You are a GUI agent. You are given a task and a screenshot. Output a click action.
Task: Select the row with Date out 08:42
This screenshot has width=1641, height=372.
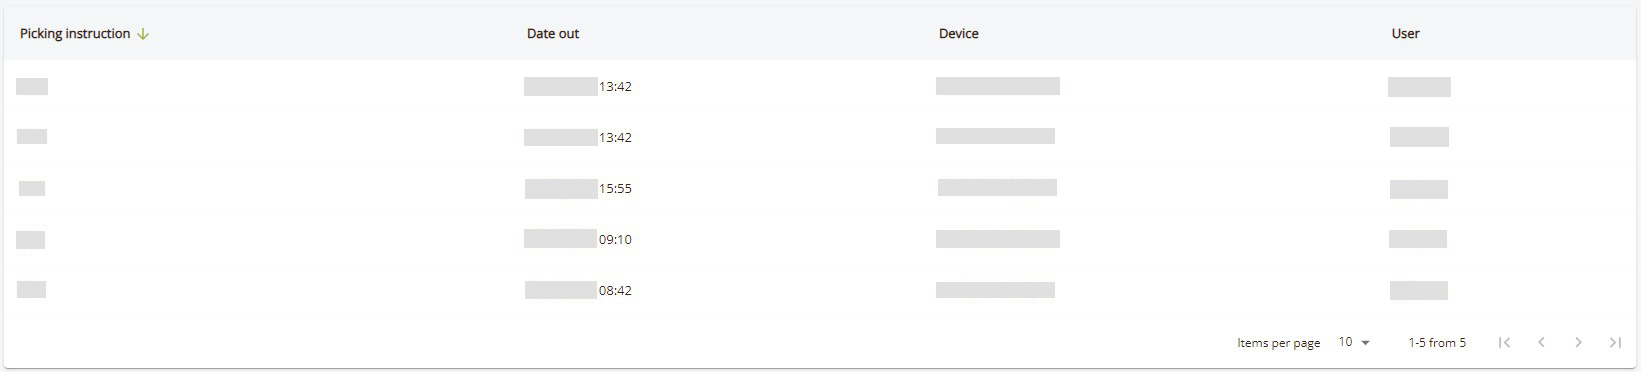(x=820, y=290)
